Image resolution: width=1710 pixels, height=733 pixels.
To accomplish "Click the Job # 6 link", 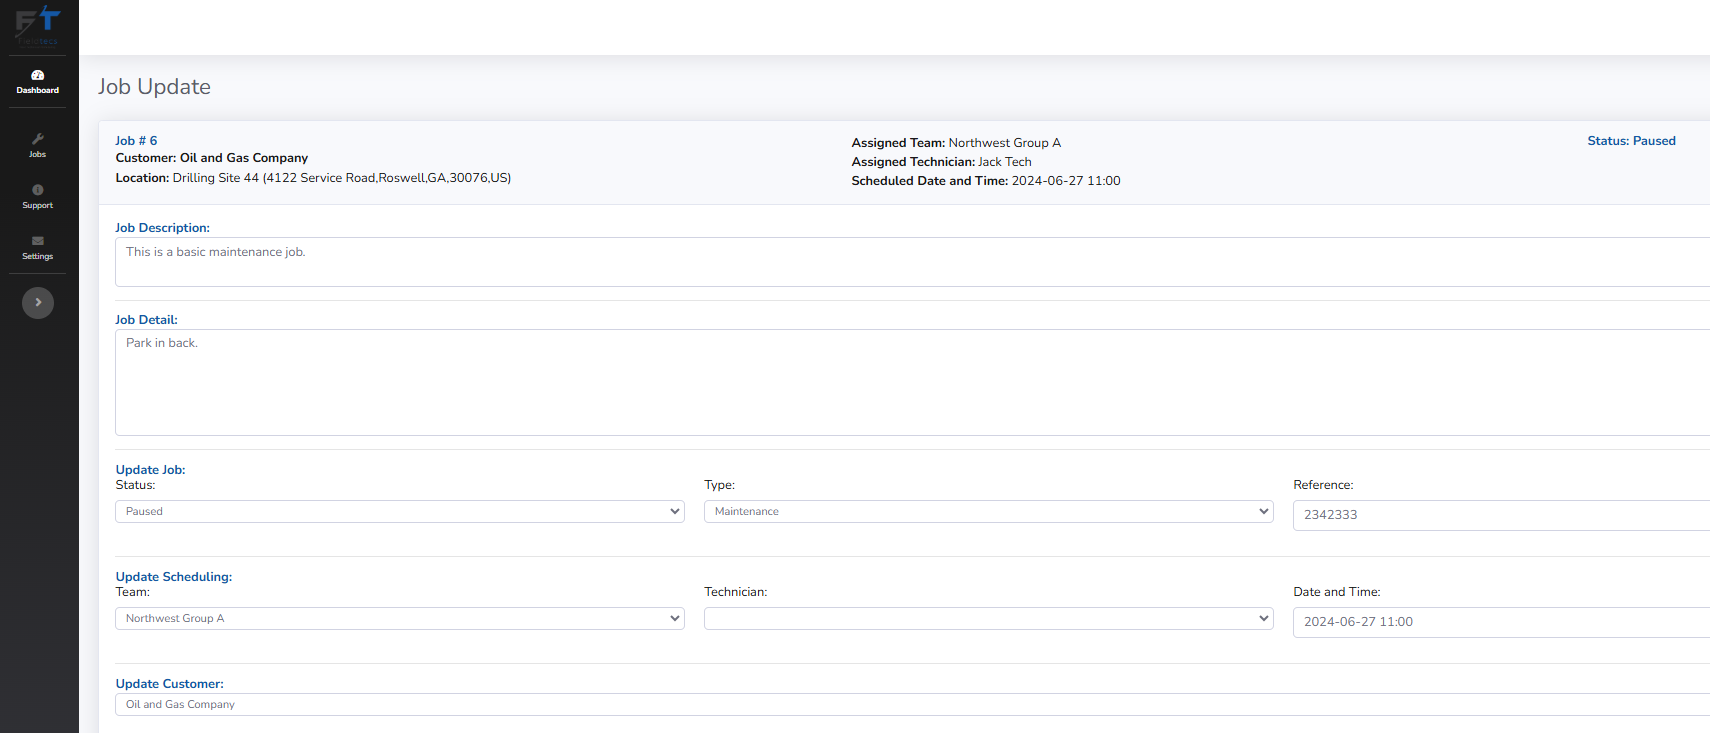I will pos(136,141).
